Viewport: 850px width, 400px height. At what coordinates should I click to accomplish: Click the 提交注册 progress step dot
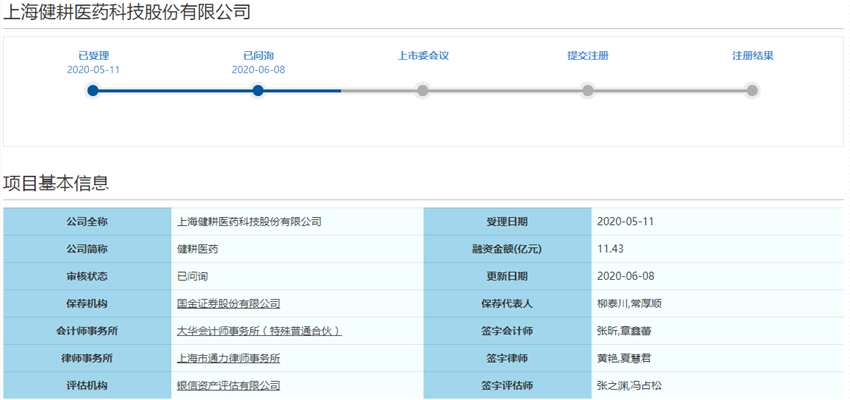click(588, 91)
